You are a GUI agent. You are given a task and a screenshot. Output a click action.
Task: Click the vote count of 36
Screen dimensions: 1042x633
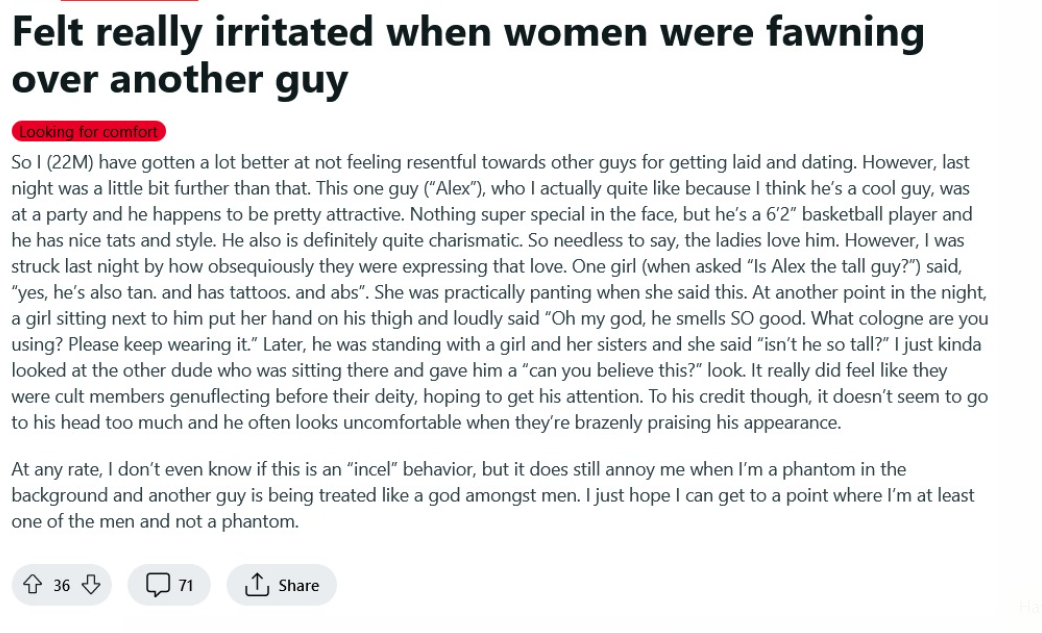coord(62,586)
